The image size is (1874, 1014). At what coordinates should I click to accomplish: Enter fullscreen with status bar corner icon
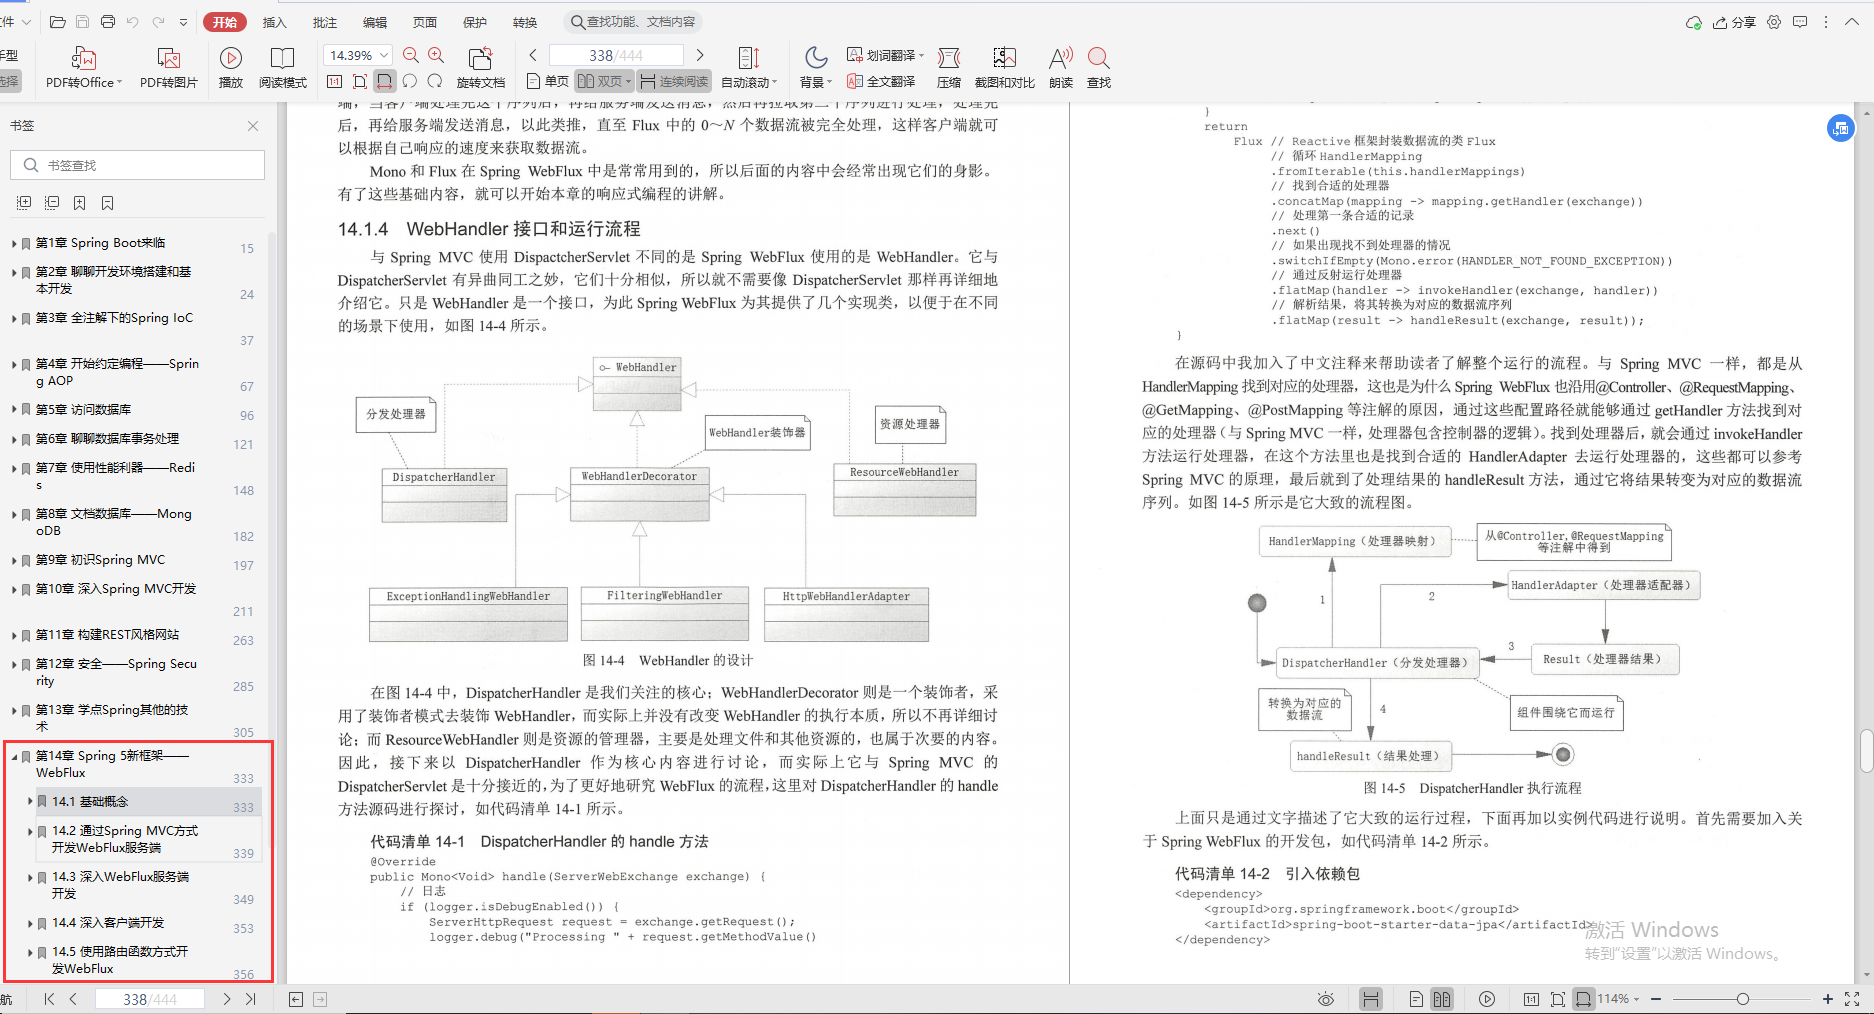(1852, 999)
